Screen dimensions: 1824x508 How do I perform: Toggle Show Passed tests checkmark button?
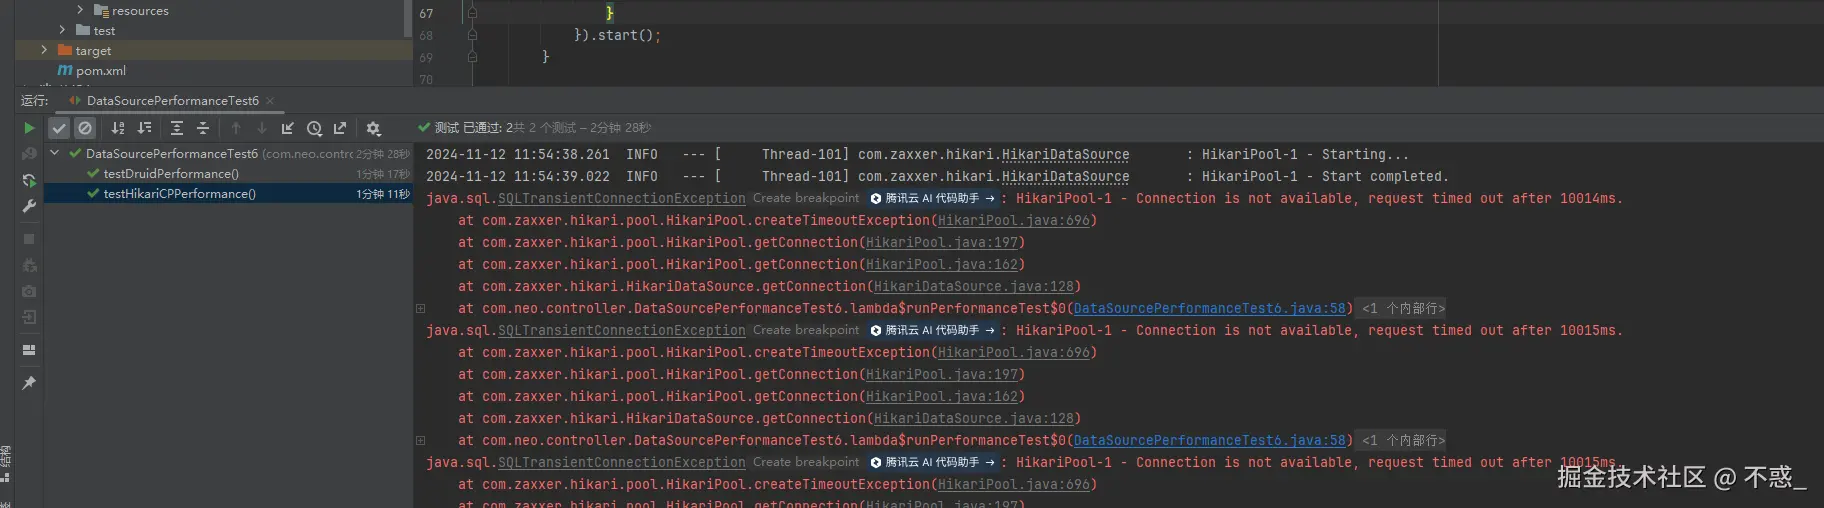point(59,128)
